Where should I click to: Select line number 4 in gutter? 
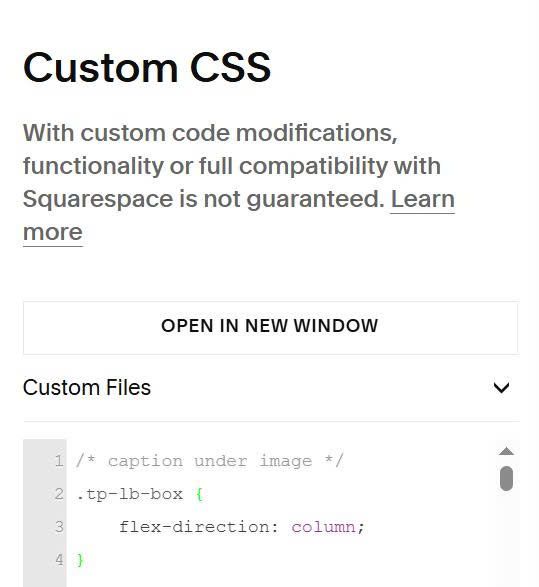coord(59,560)
